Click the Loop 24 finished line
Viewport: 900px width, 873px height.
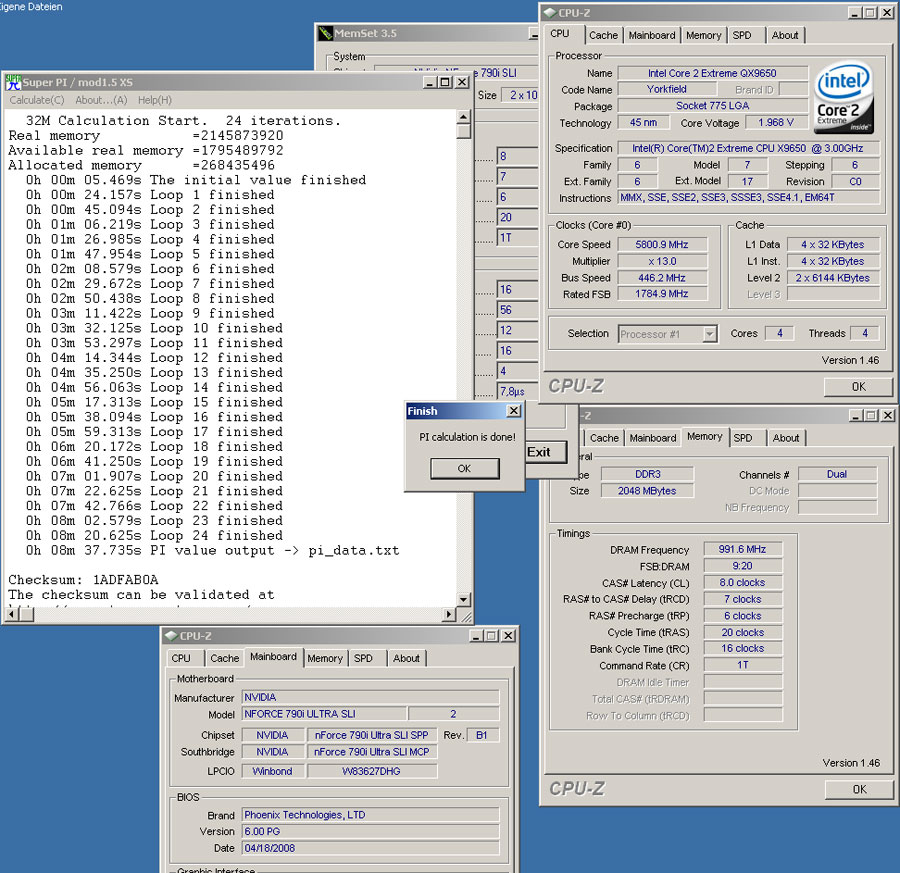pyautogui.click(x=154, y=536)
